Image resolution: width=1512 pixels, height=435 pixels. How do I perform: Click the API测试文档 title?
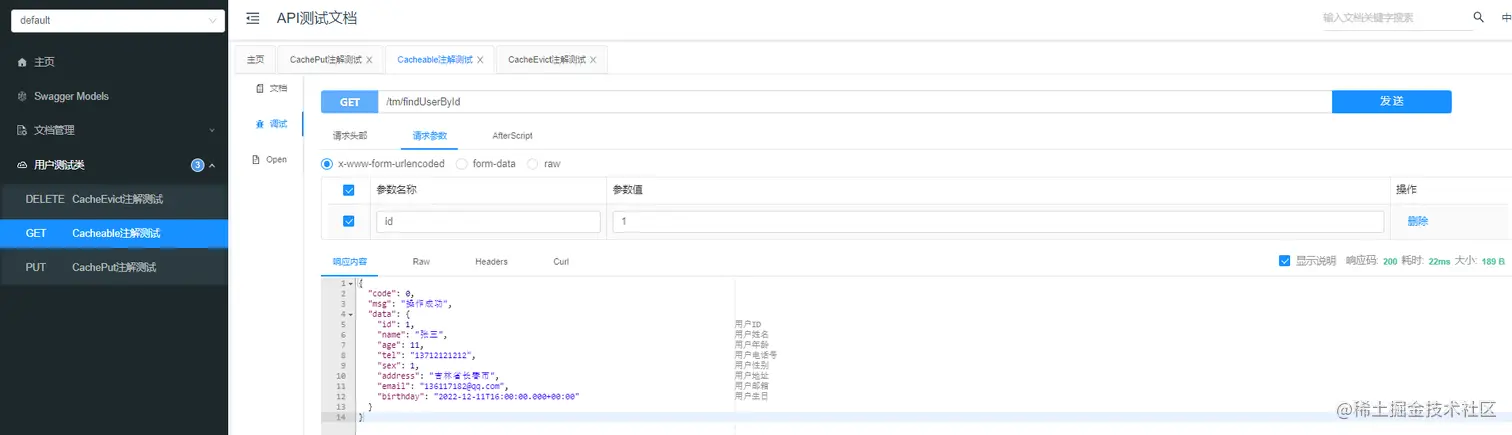coord(317,18)
